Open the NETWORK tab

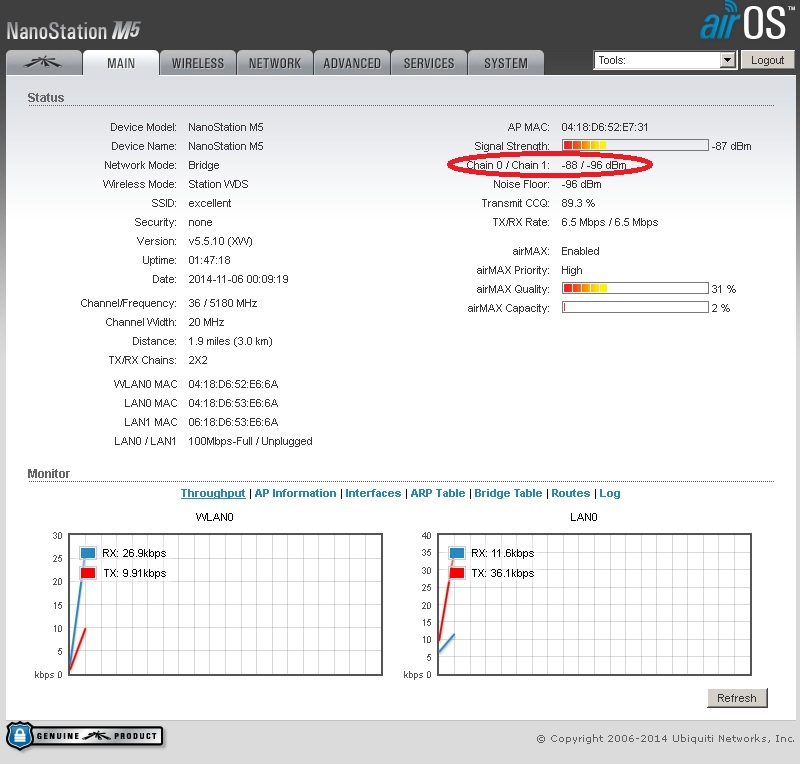click(275, 63)
